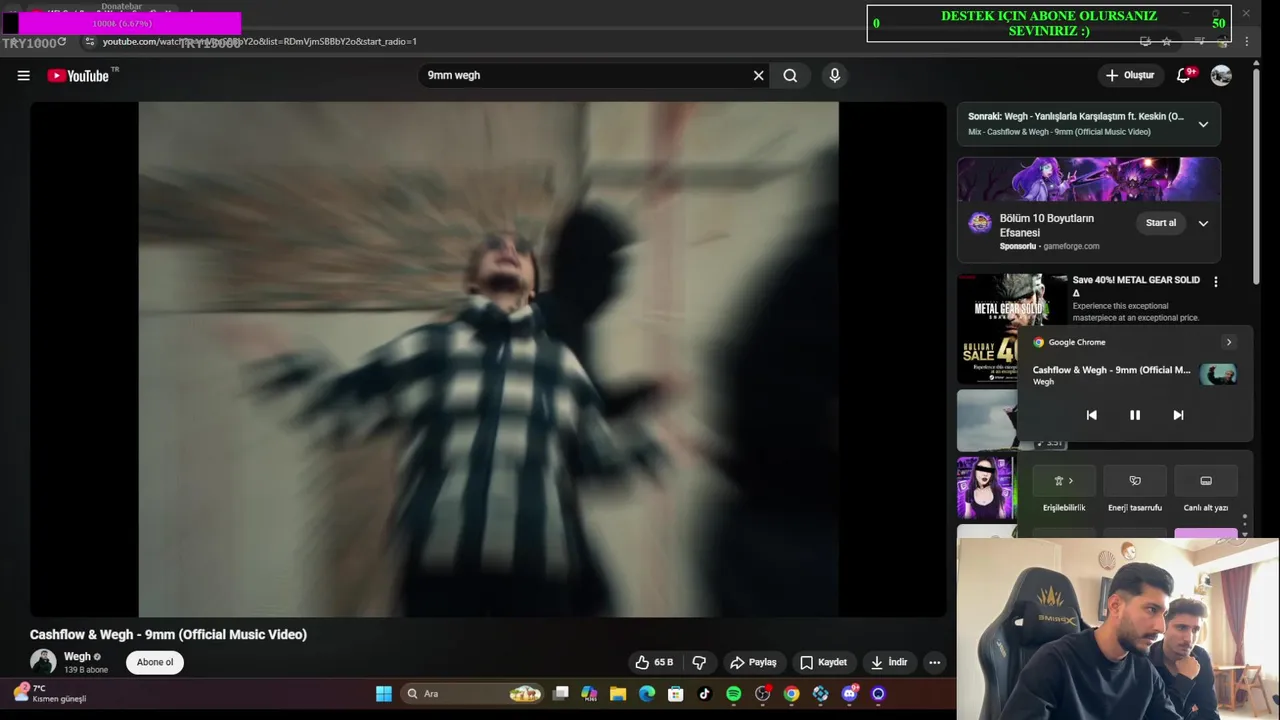
Task: Toggle Canlı alt yazı quick setting
Action: (1206, 481)
